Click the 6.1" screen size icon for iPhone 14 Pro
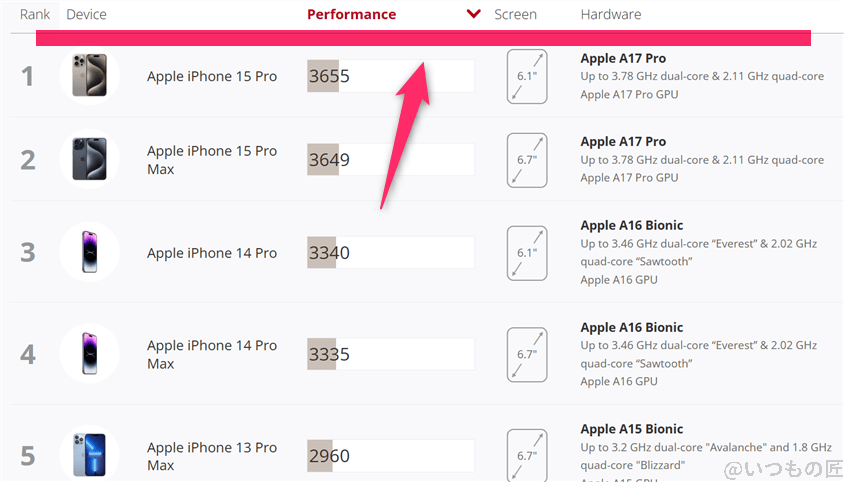The width and height of the screenshot is (844, 482). 527,253
